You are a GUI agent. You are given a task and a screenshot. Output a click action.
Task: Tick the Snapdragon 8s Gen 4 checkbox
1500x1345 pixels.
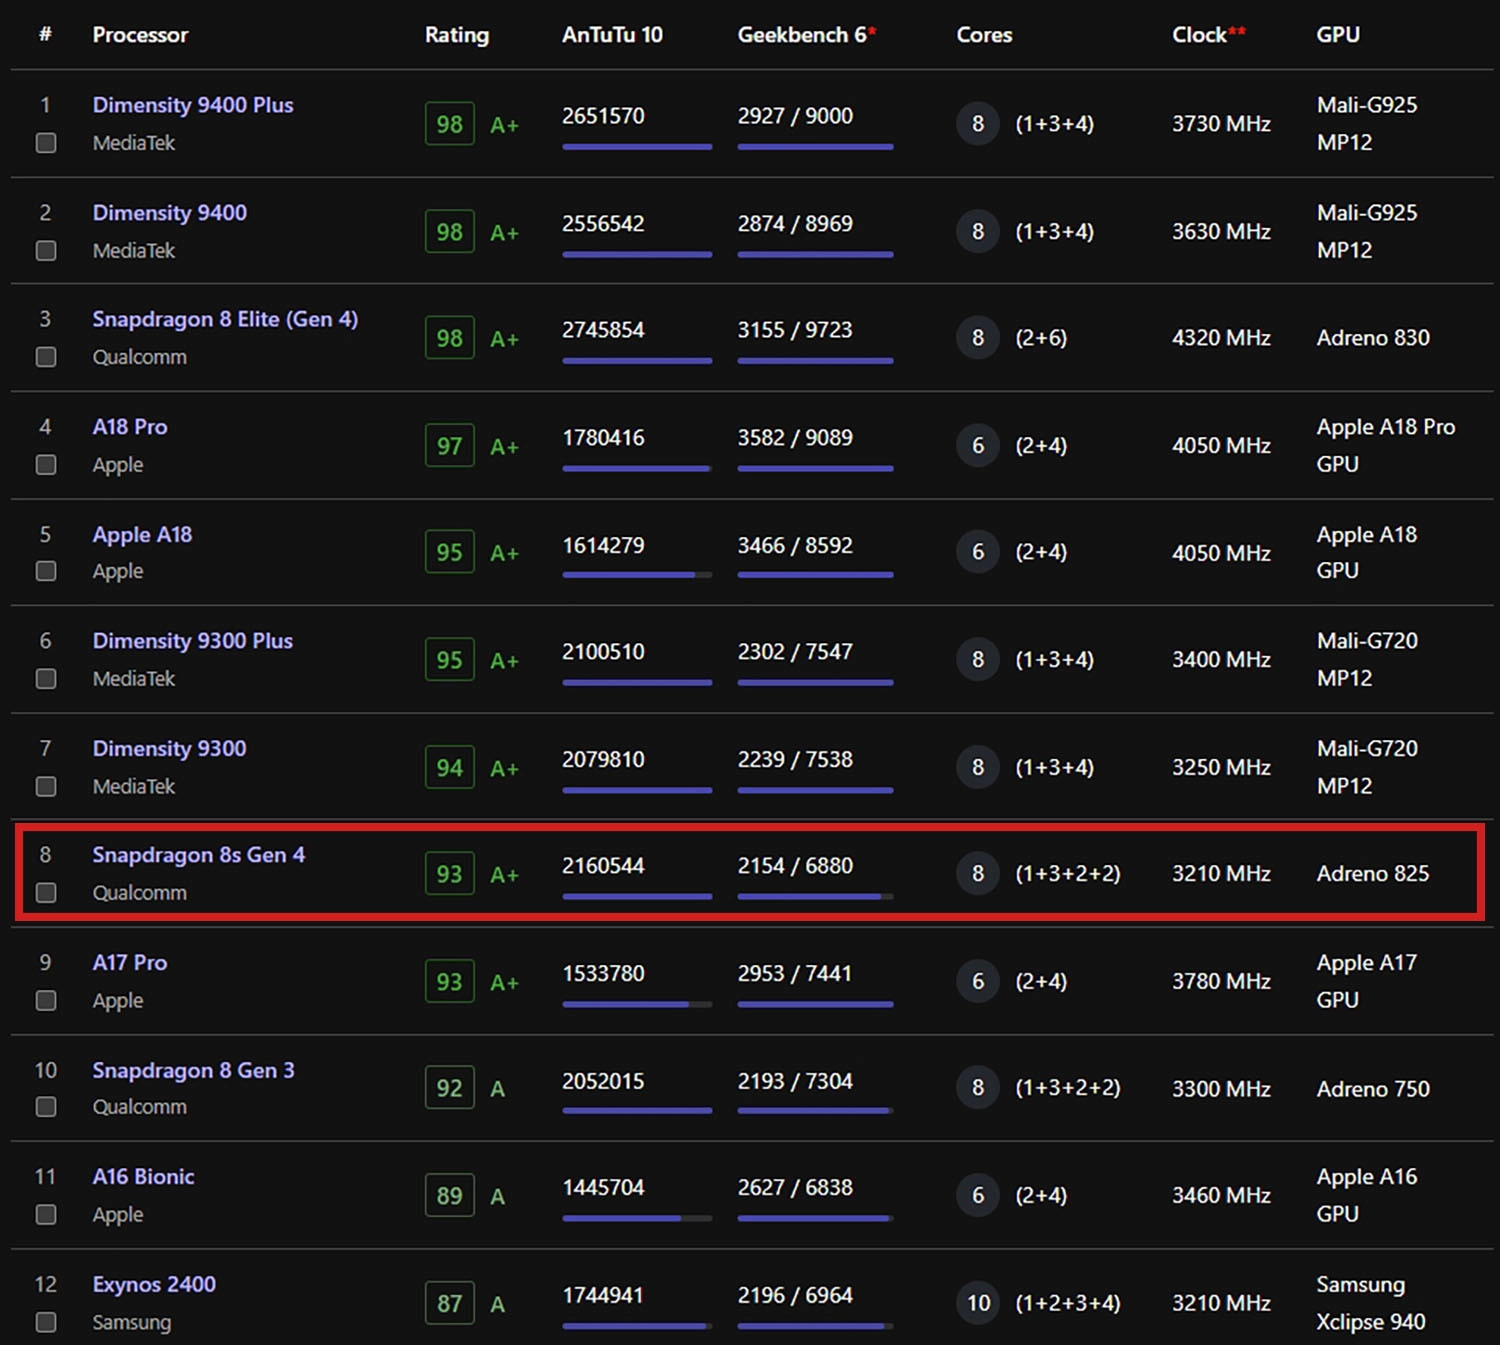click(x=46, y=892)
